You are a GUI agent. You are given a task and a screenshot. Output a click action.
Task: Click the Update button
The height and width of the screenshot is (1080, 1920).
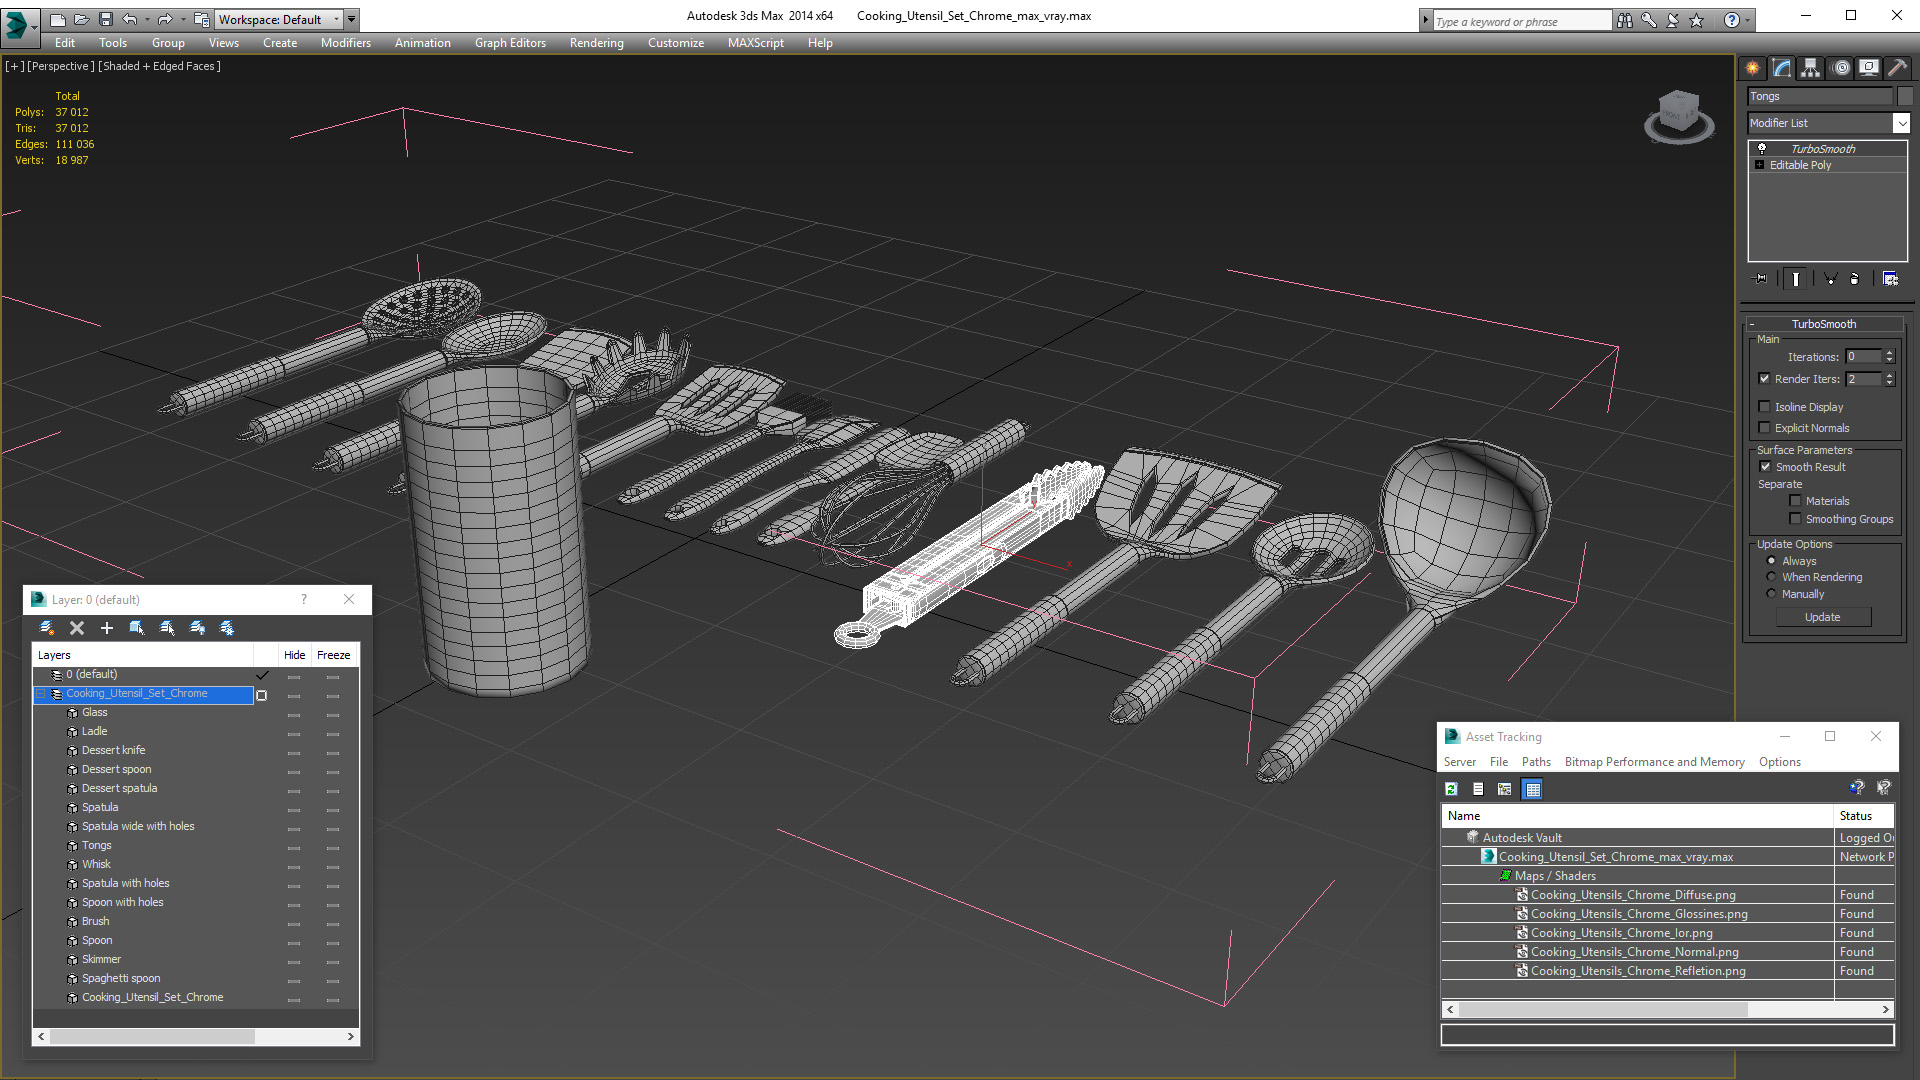[x=1822, y=617]
